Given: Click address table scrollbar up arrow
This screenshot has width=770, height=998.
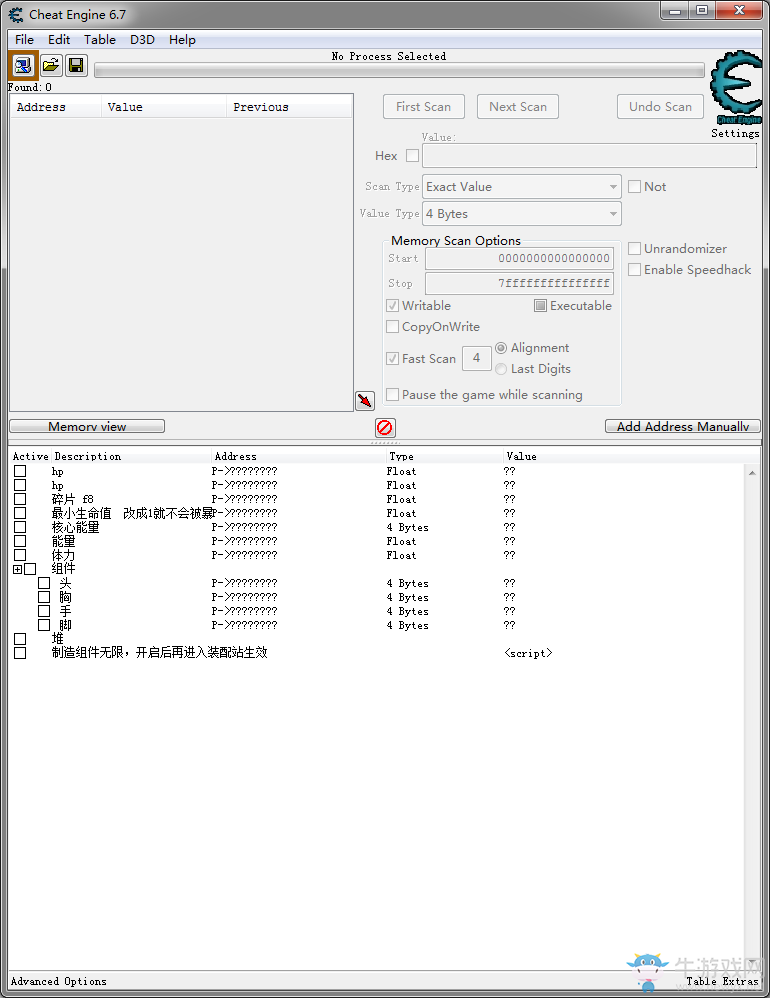Looking at the screenshot, I should tap(752, 473).
